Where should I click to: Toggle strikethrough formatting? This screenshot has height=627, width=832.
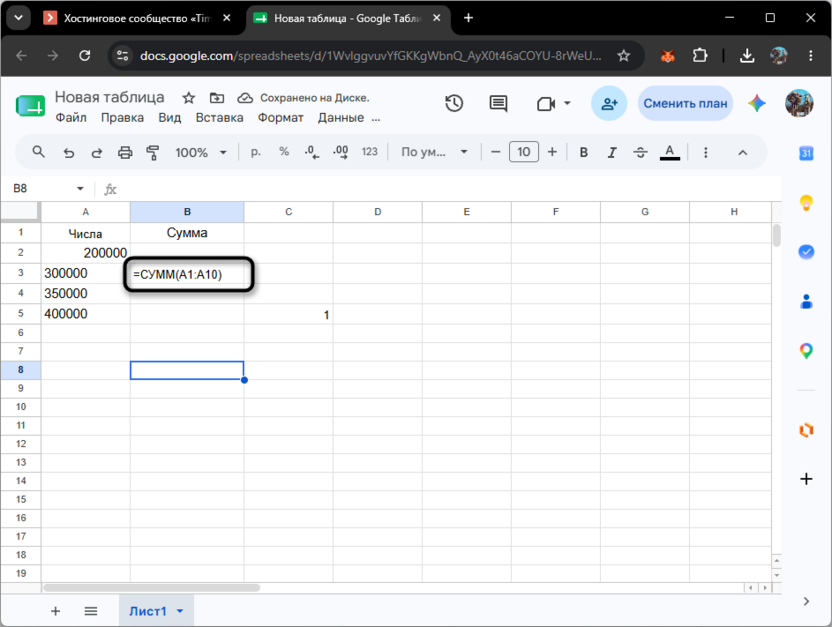click(x=640, y=153)
